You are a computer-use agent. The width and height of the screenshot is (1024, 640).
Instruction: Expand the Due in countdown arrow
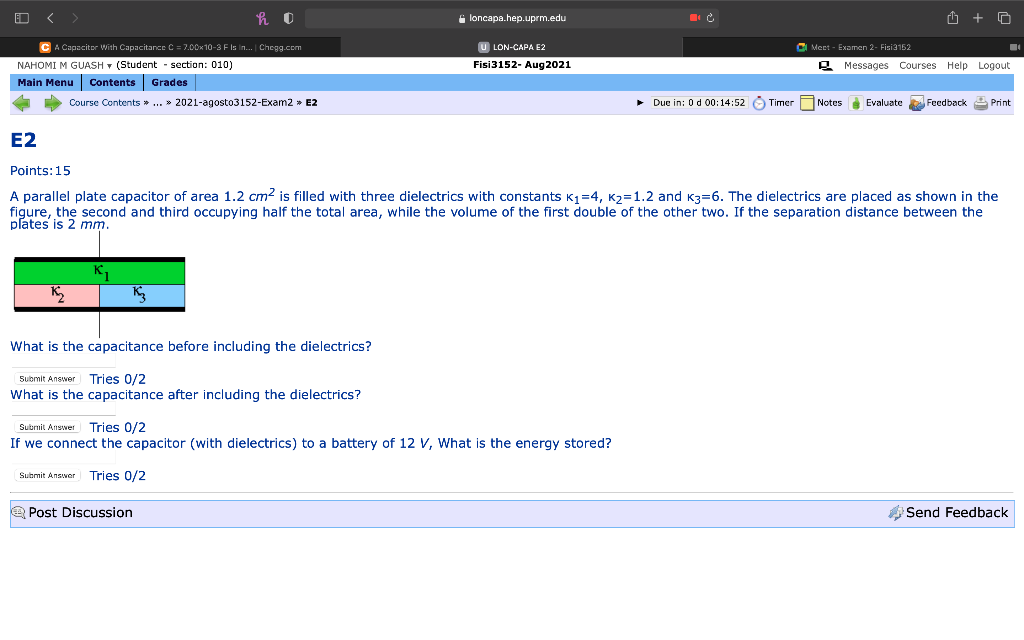(x=642, y=102)
